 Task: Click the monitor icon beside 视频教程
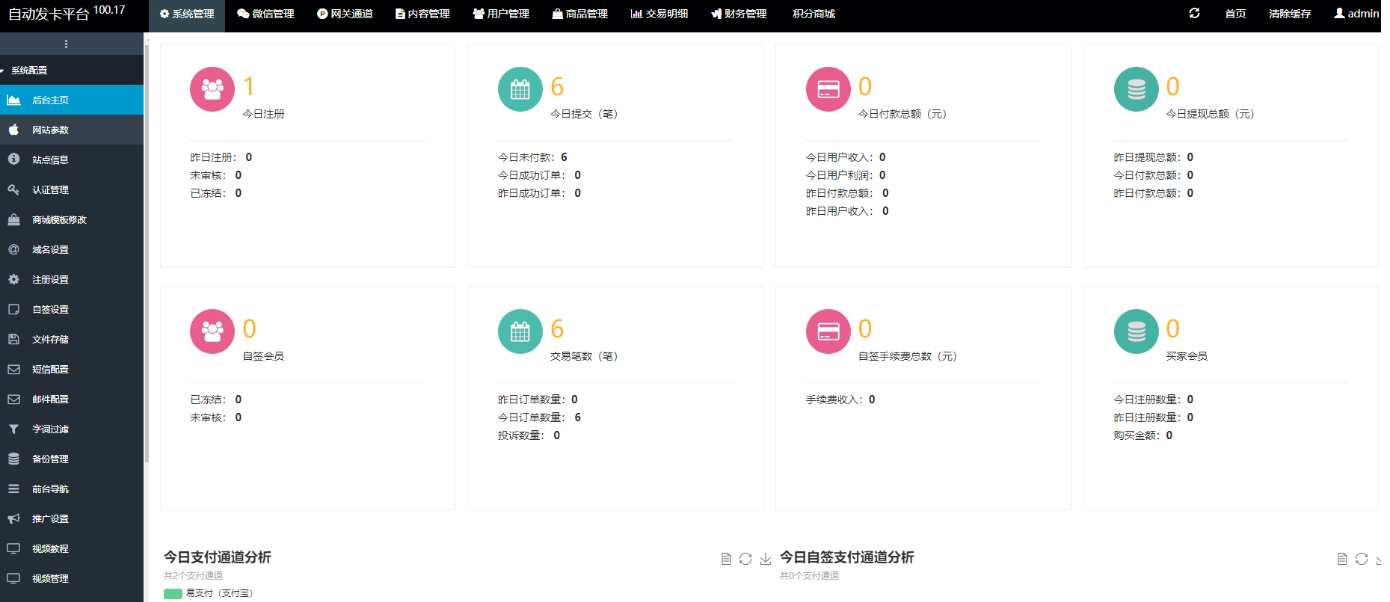[x=14, y=549]
